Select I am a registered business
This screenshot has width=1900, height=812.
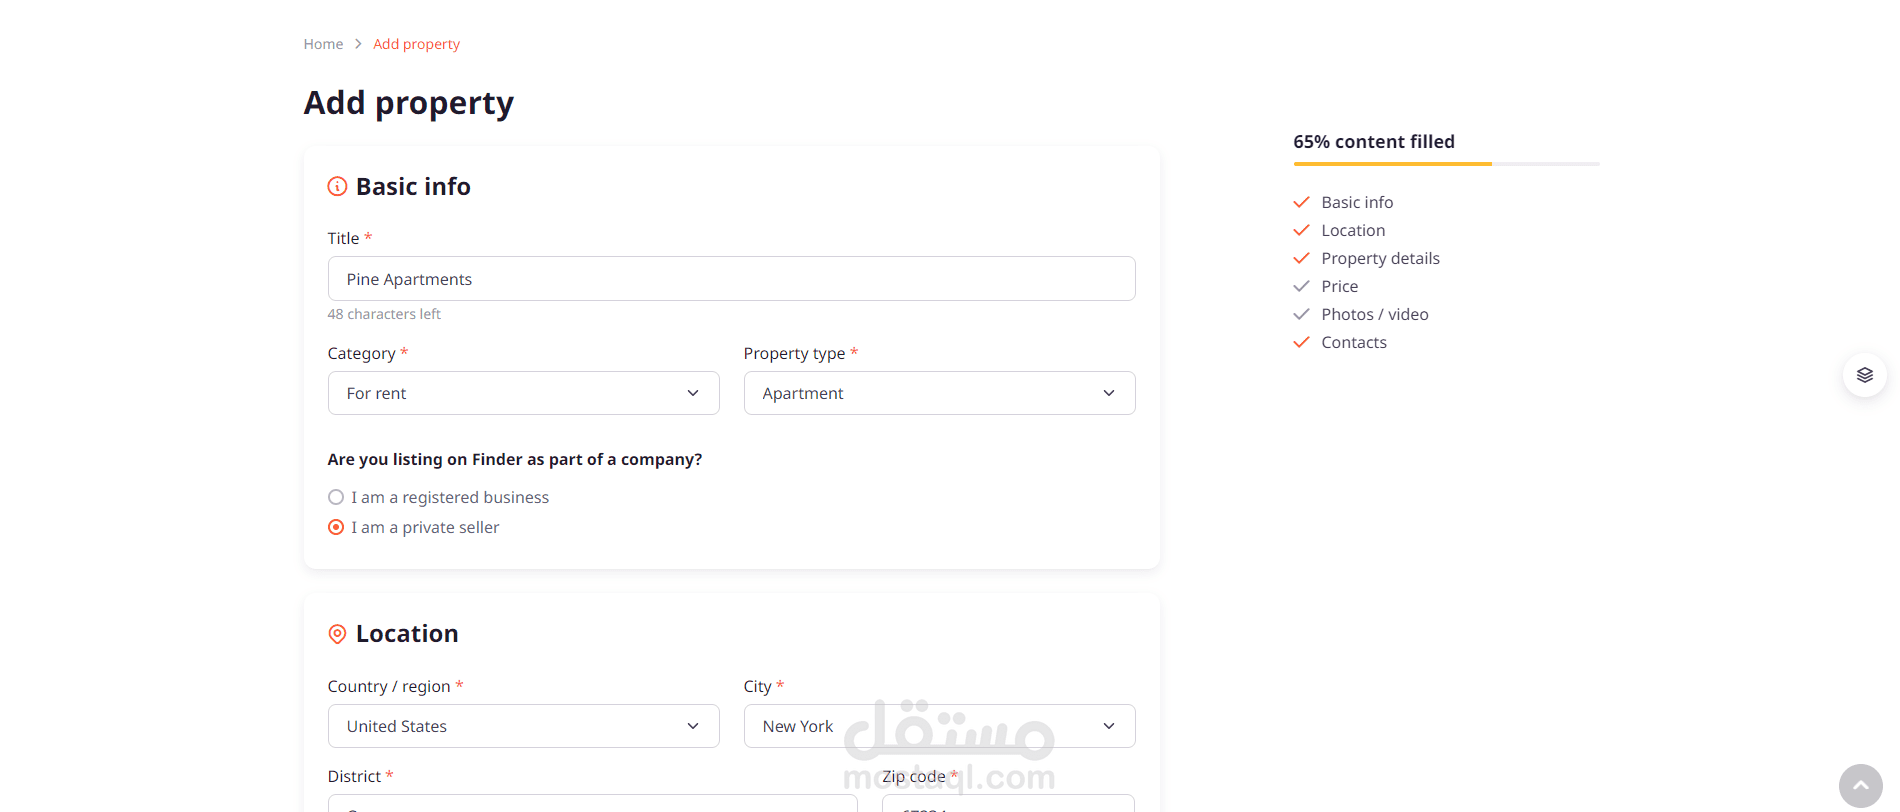[x=336, y=497]
